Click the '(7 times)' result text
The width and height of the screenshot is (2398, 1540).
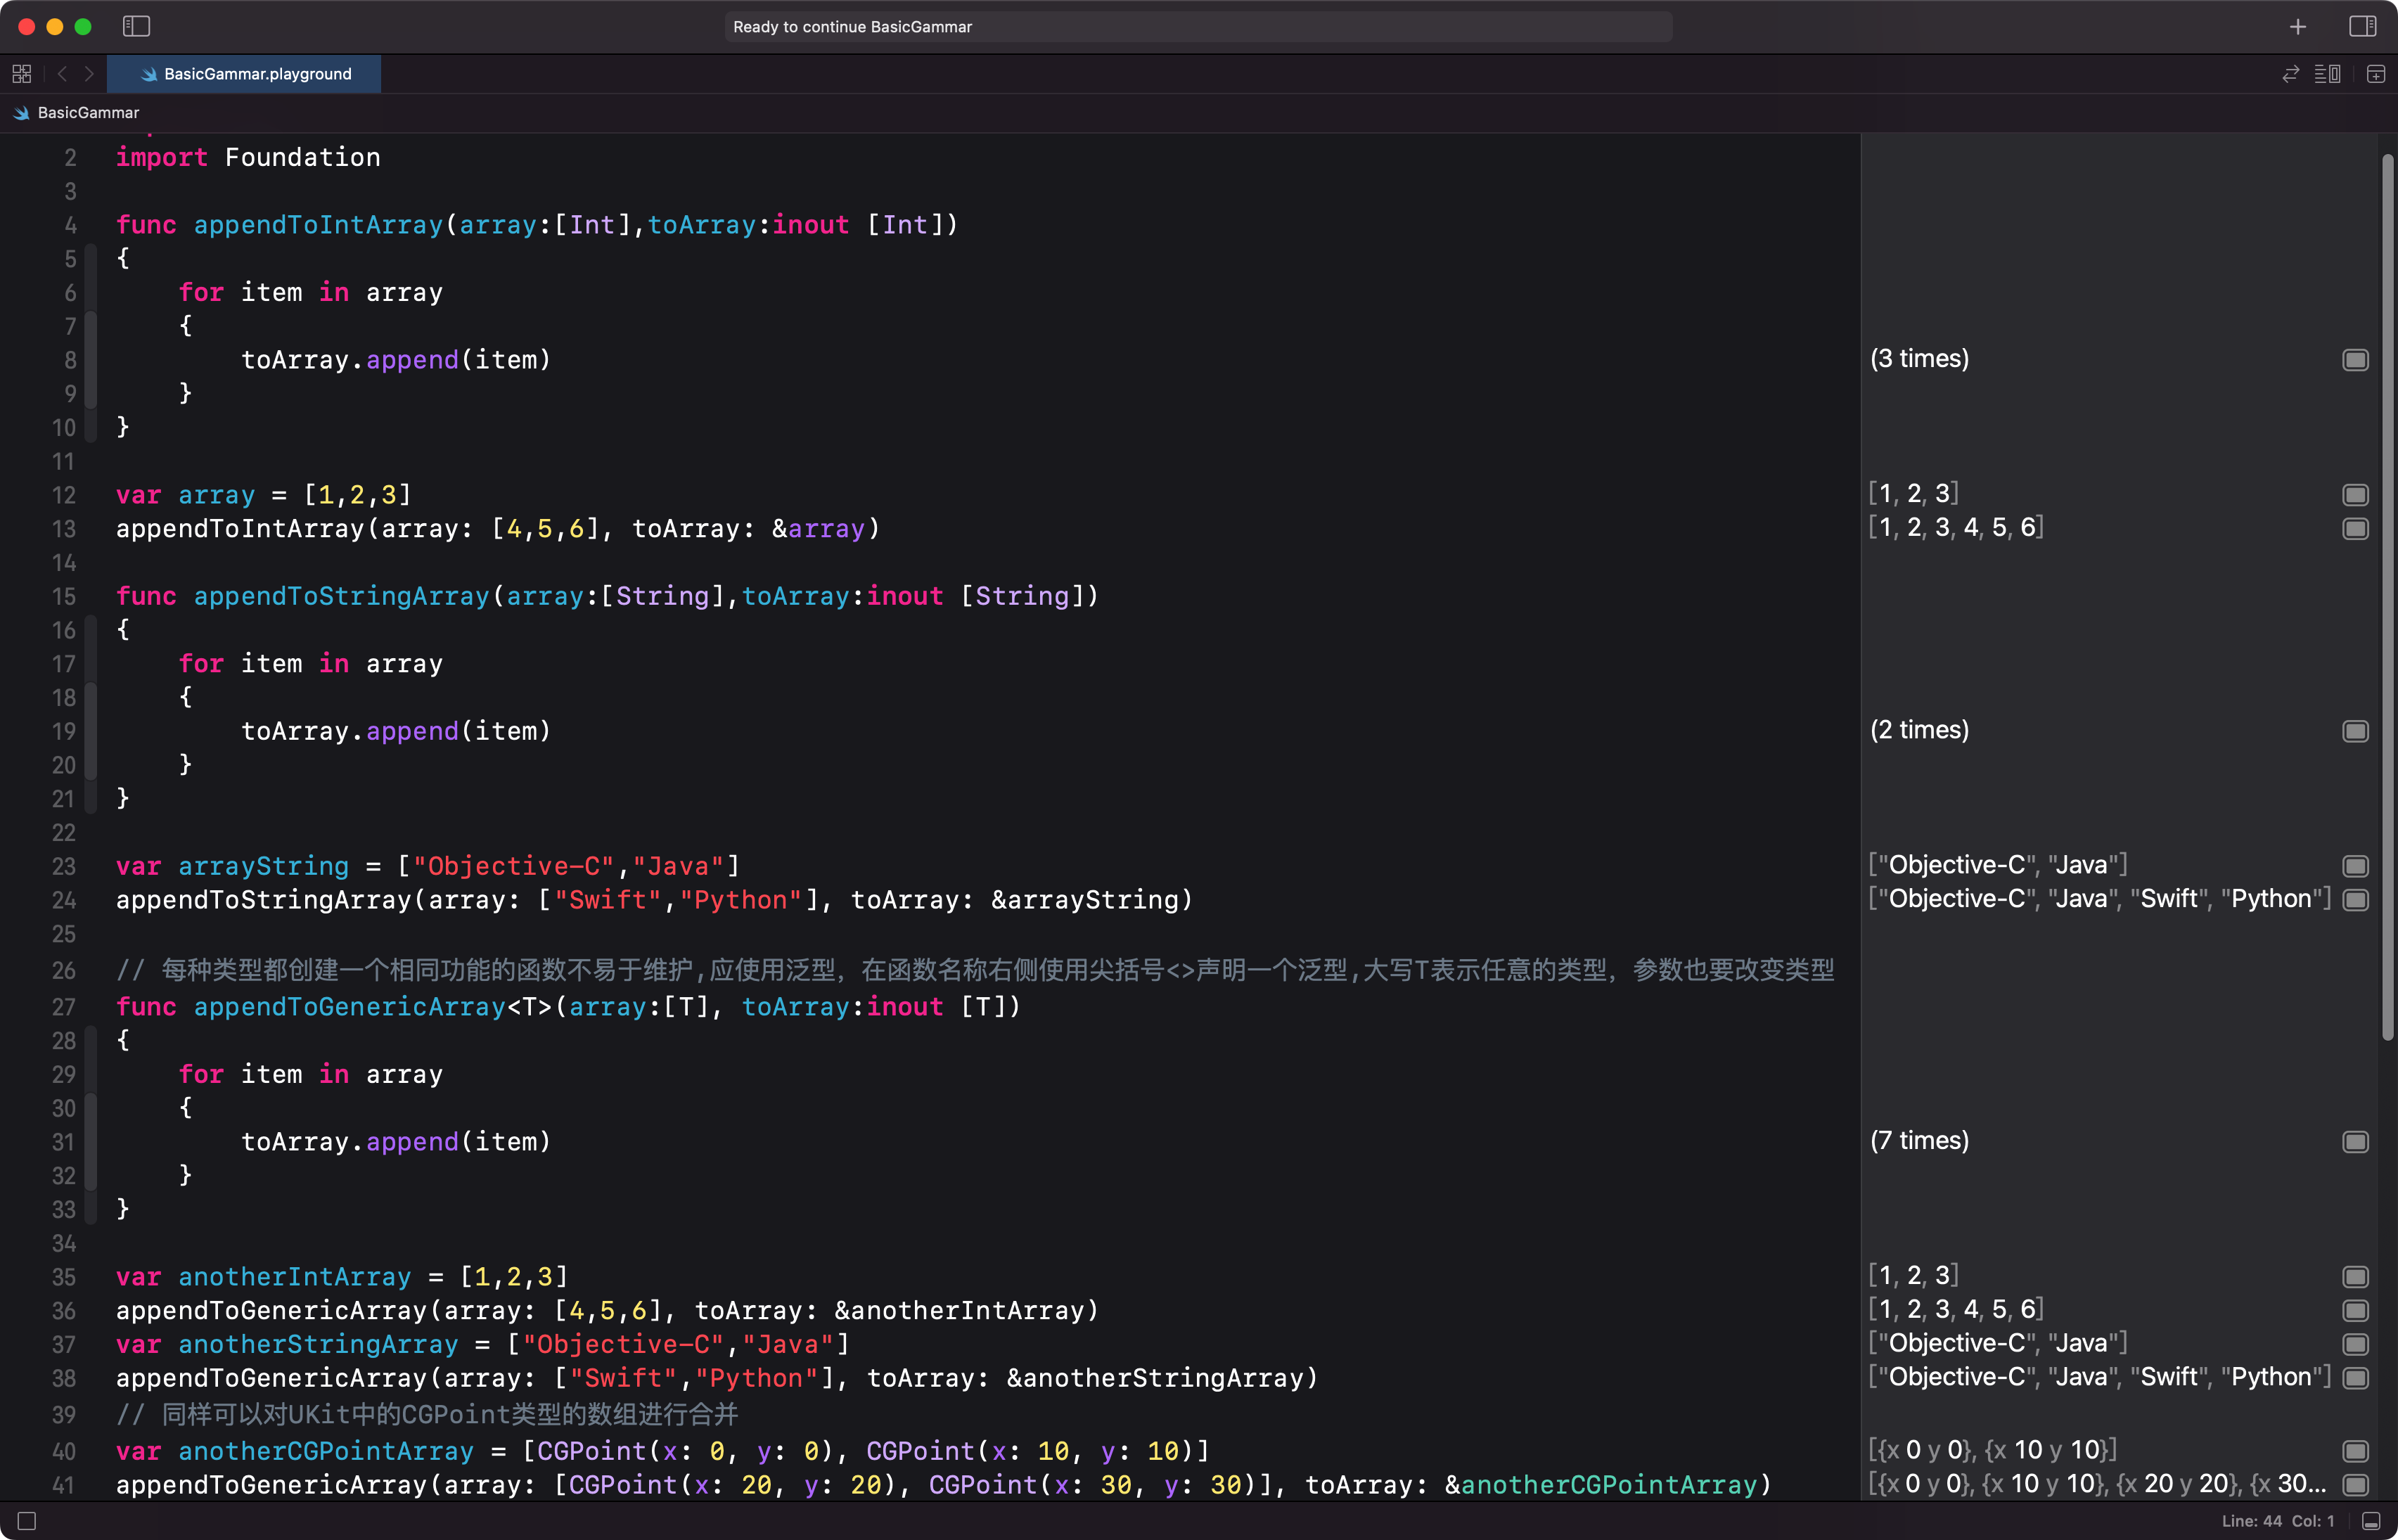[1919, 1141]
